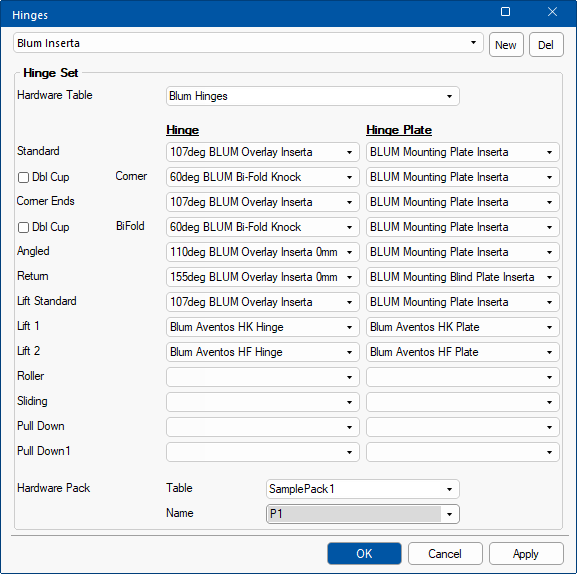
Task: Open Standard hinge dropdown
Action: (x=262, y=152)
